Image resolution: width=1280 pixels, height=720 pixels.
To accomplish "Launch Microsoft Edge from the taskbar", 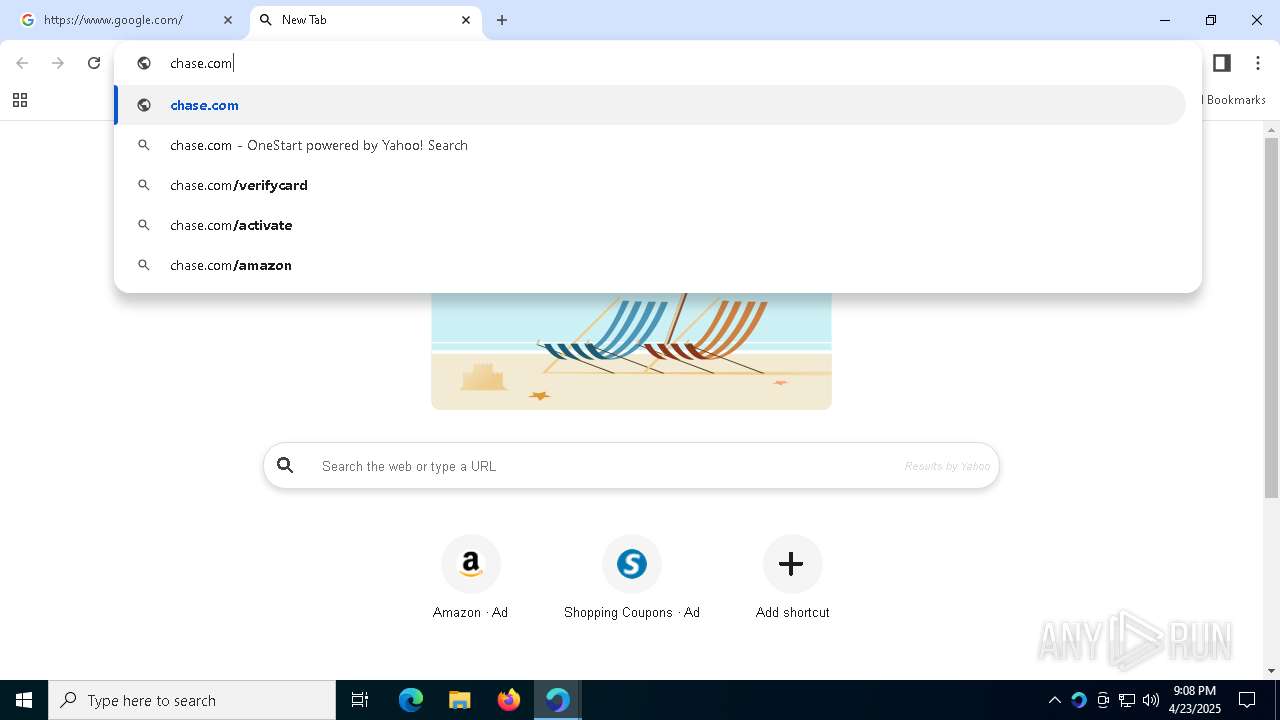I will 411,700.
